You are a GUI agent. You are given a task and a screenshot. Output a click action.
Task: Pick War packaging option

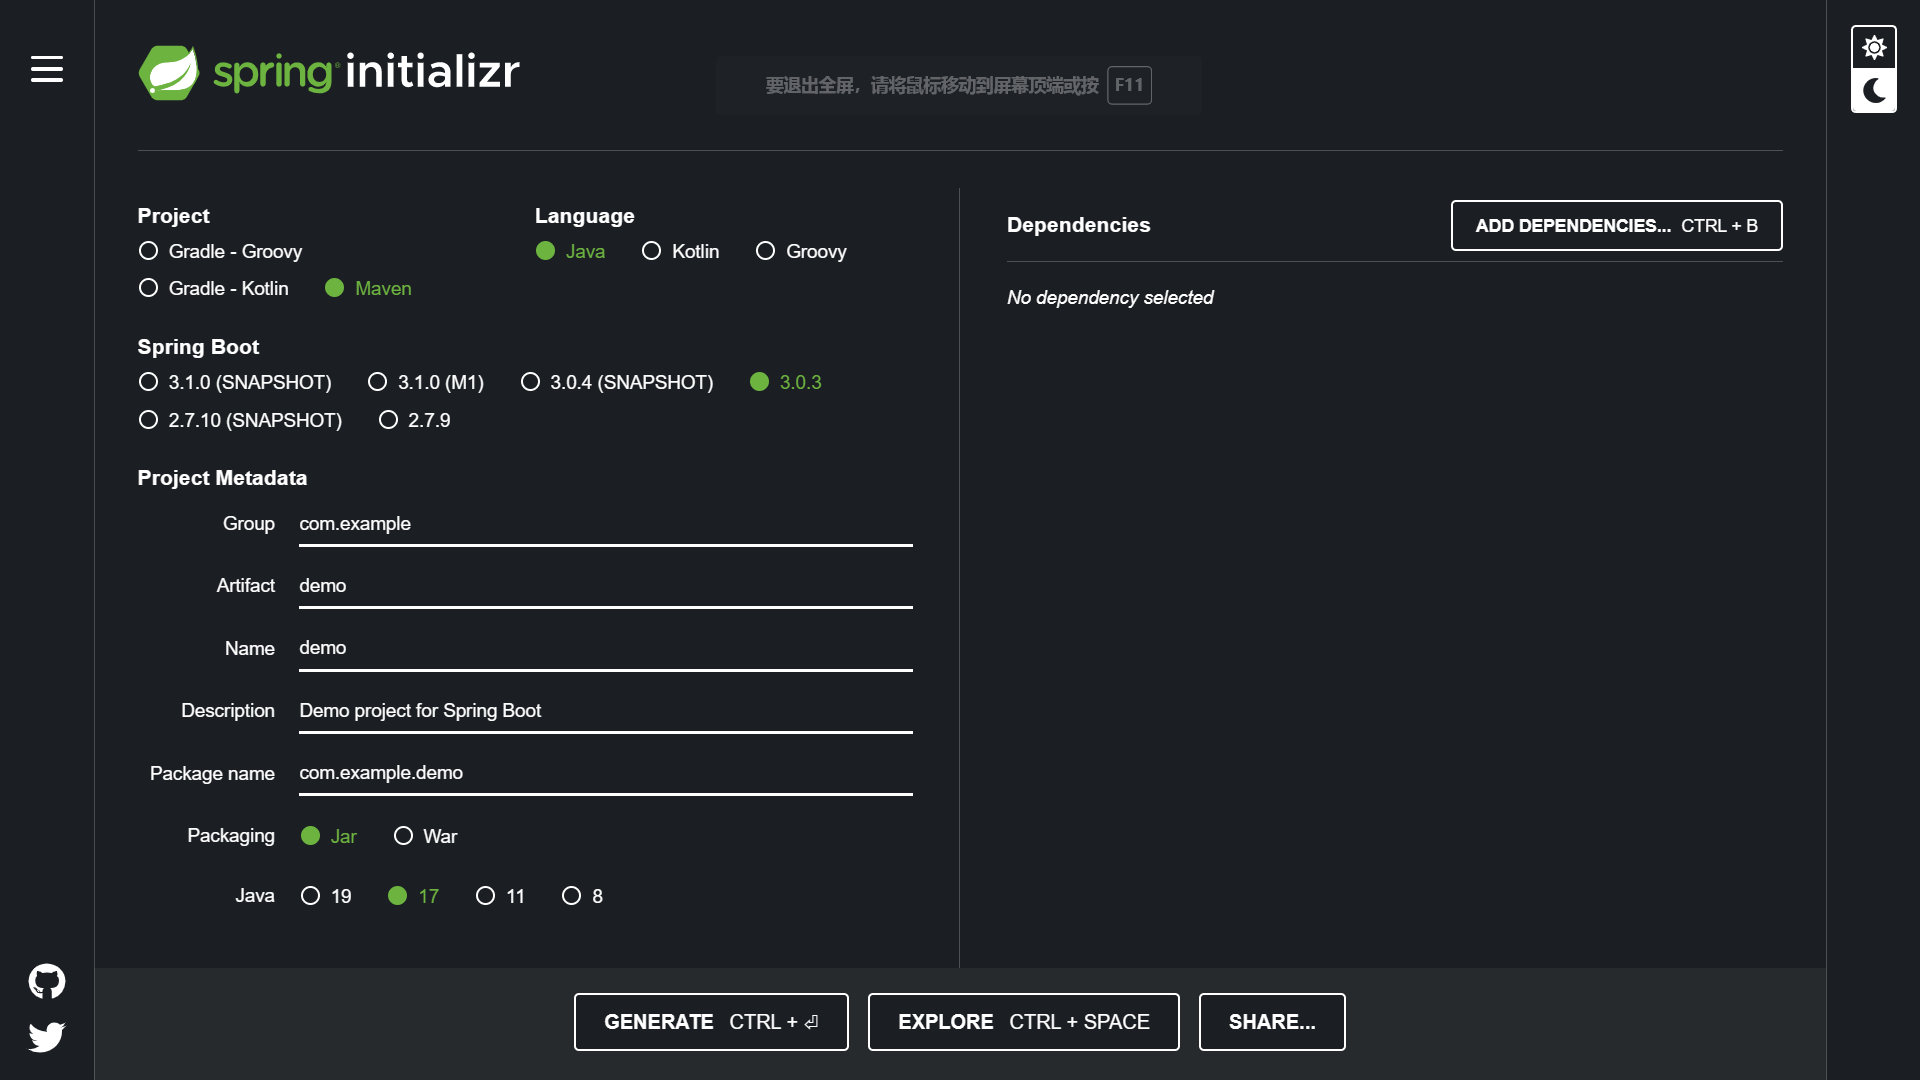pos(404,836)
